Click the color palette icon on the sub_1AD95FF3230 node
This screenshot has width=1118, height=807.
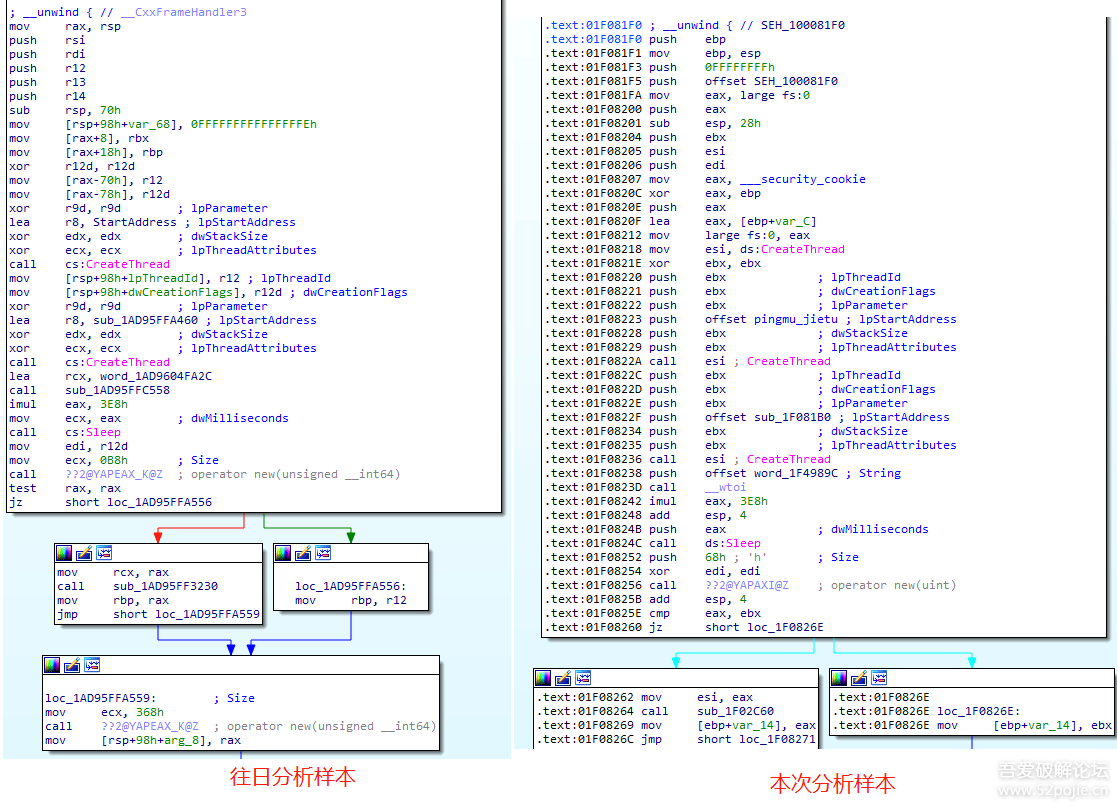coord(65,553)
